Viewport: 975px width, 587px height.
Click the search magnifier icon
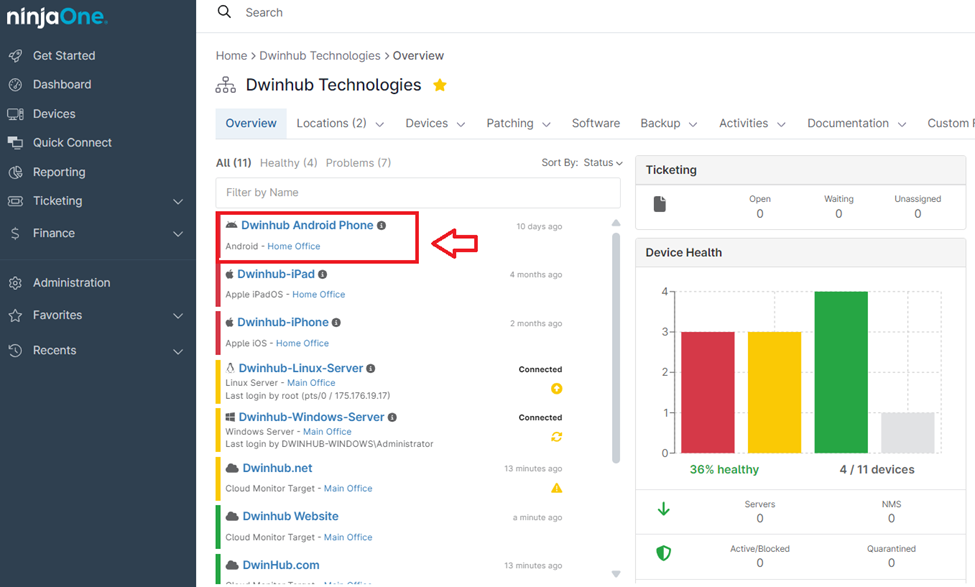click(x=224, y=12)
